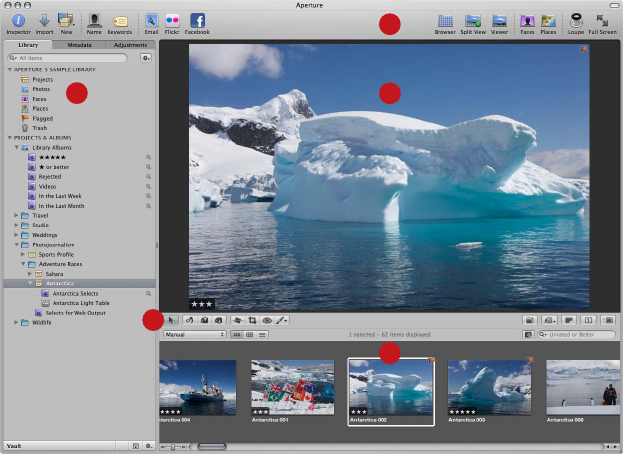Switch to the Metadata tab
The width and height of the screenshot is (623, 454).
[x=79, y=45]
